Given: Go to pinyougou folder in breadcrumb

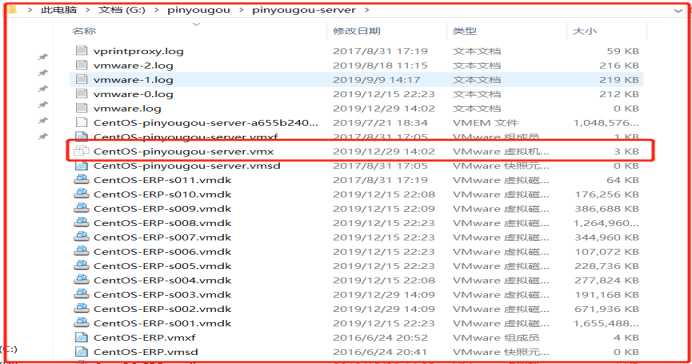Looking at the screenshot, I should point(199,10).
